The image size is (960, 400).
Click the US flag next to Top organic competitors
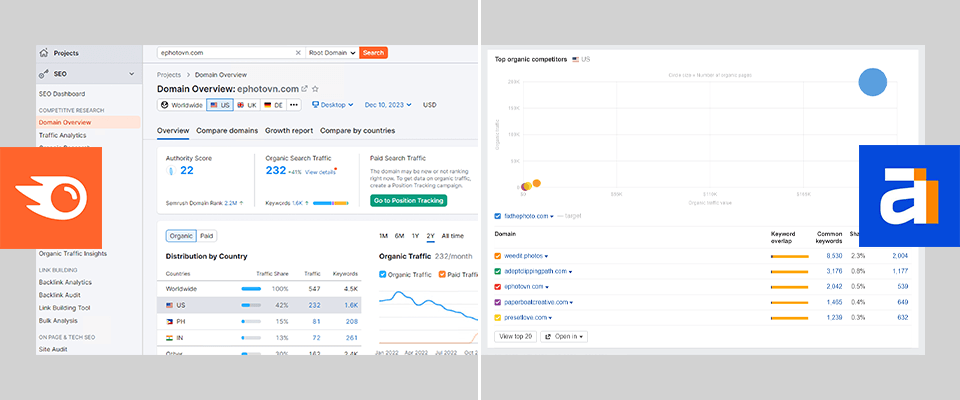[576, 59]
